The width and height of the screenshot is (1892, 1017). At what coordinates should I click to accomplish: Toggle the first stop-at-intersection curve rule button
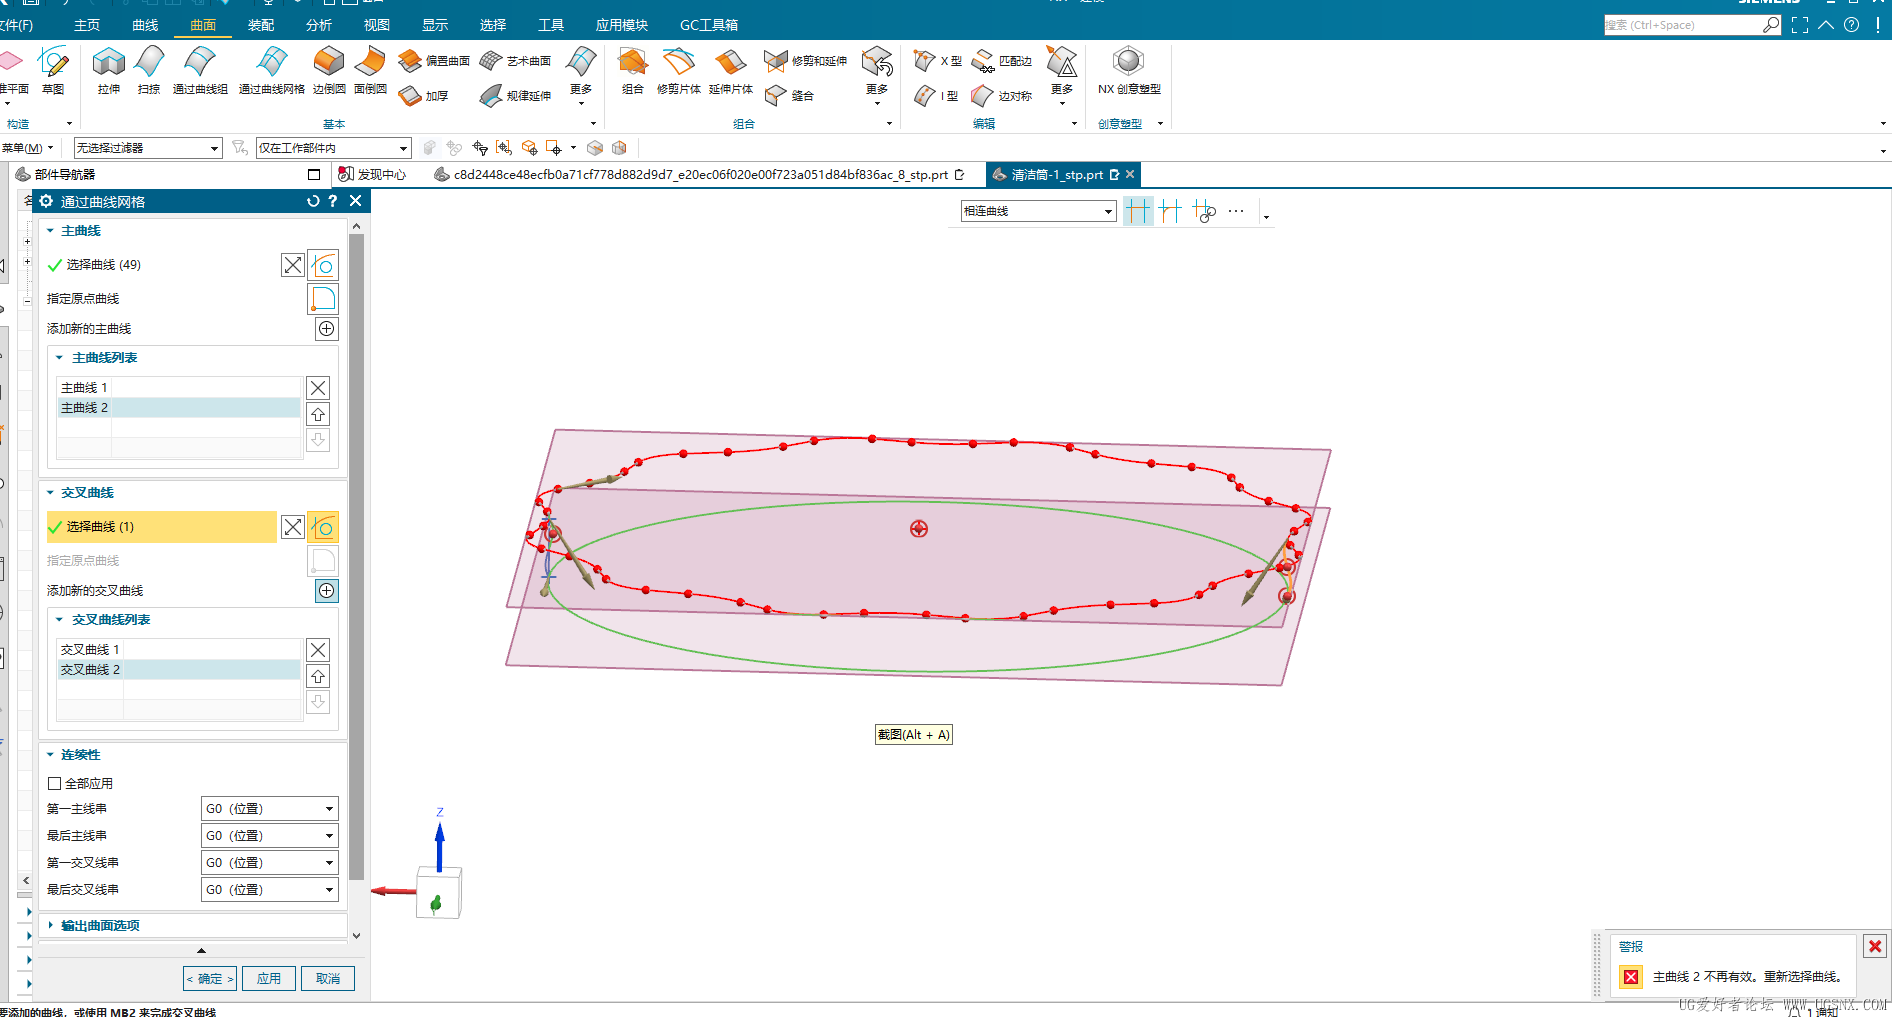coord(1138,211)
